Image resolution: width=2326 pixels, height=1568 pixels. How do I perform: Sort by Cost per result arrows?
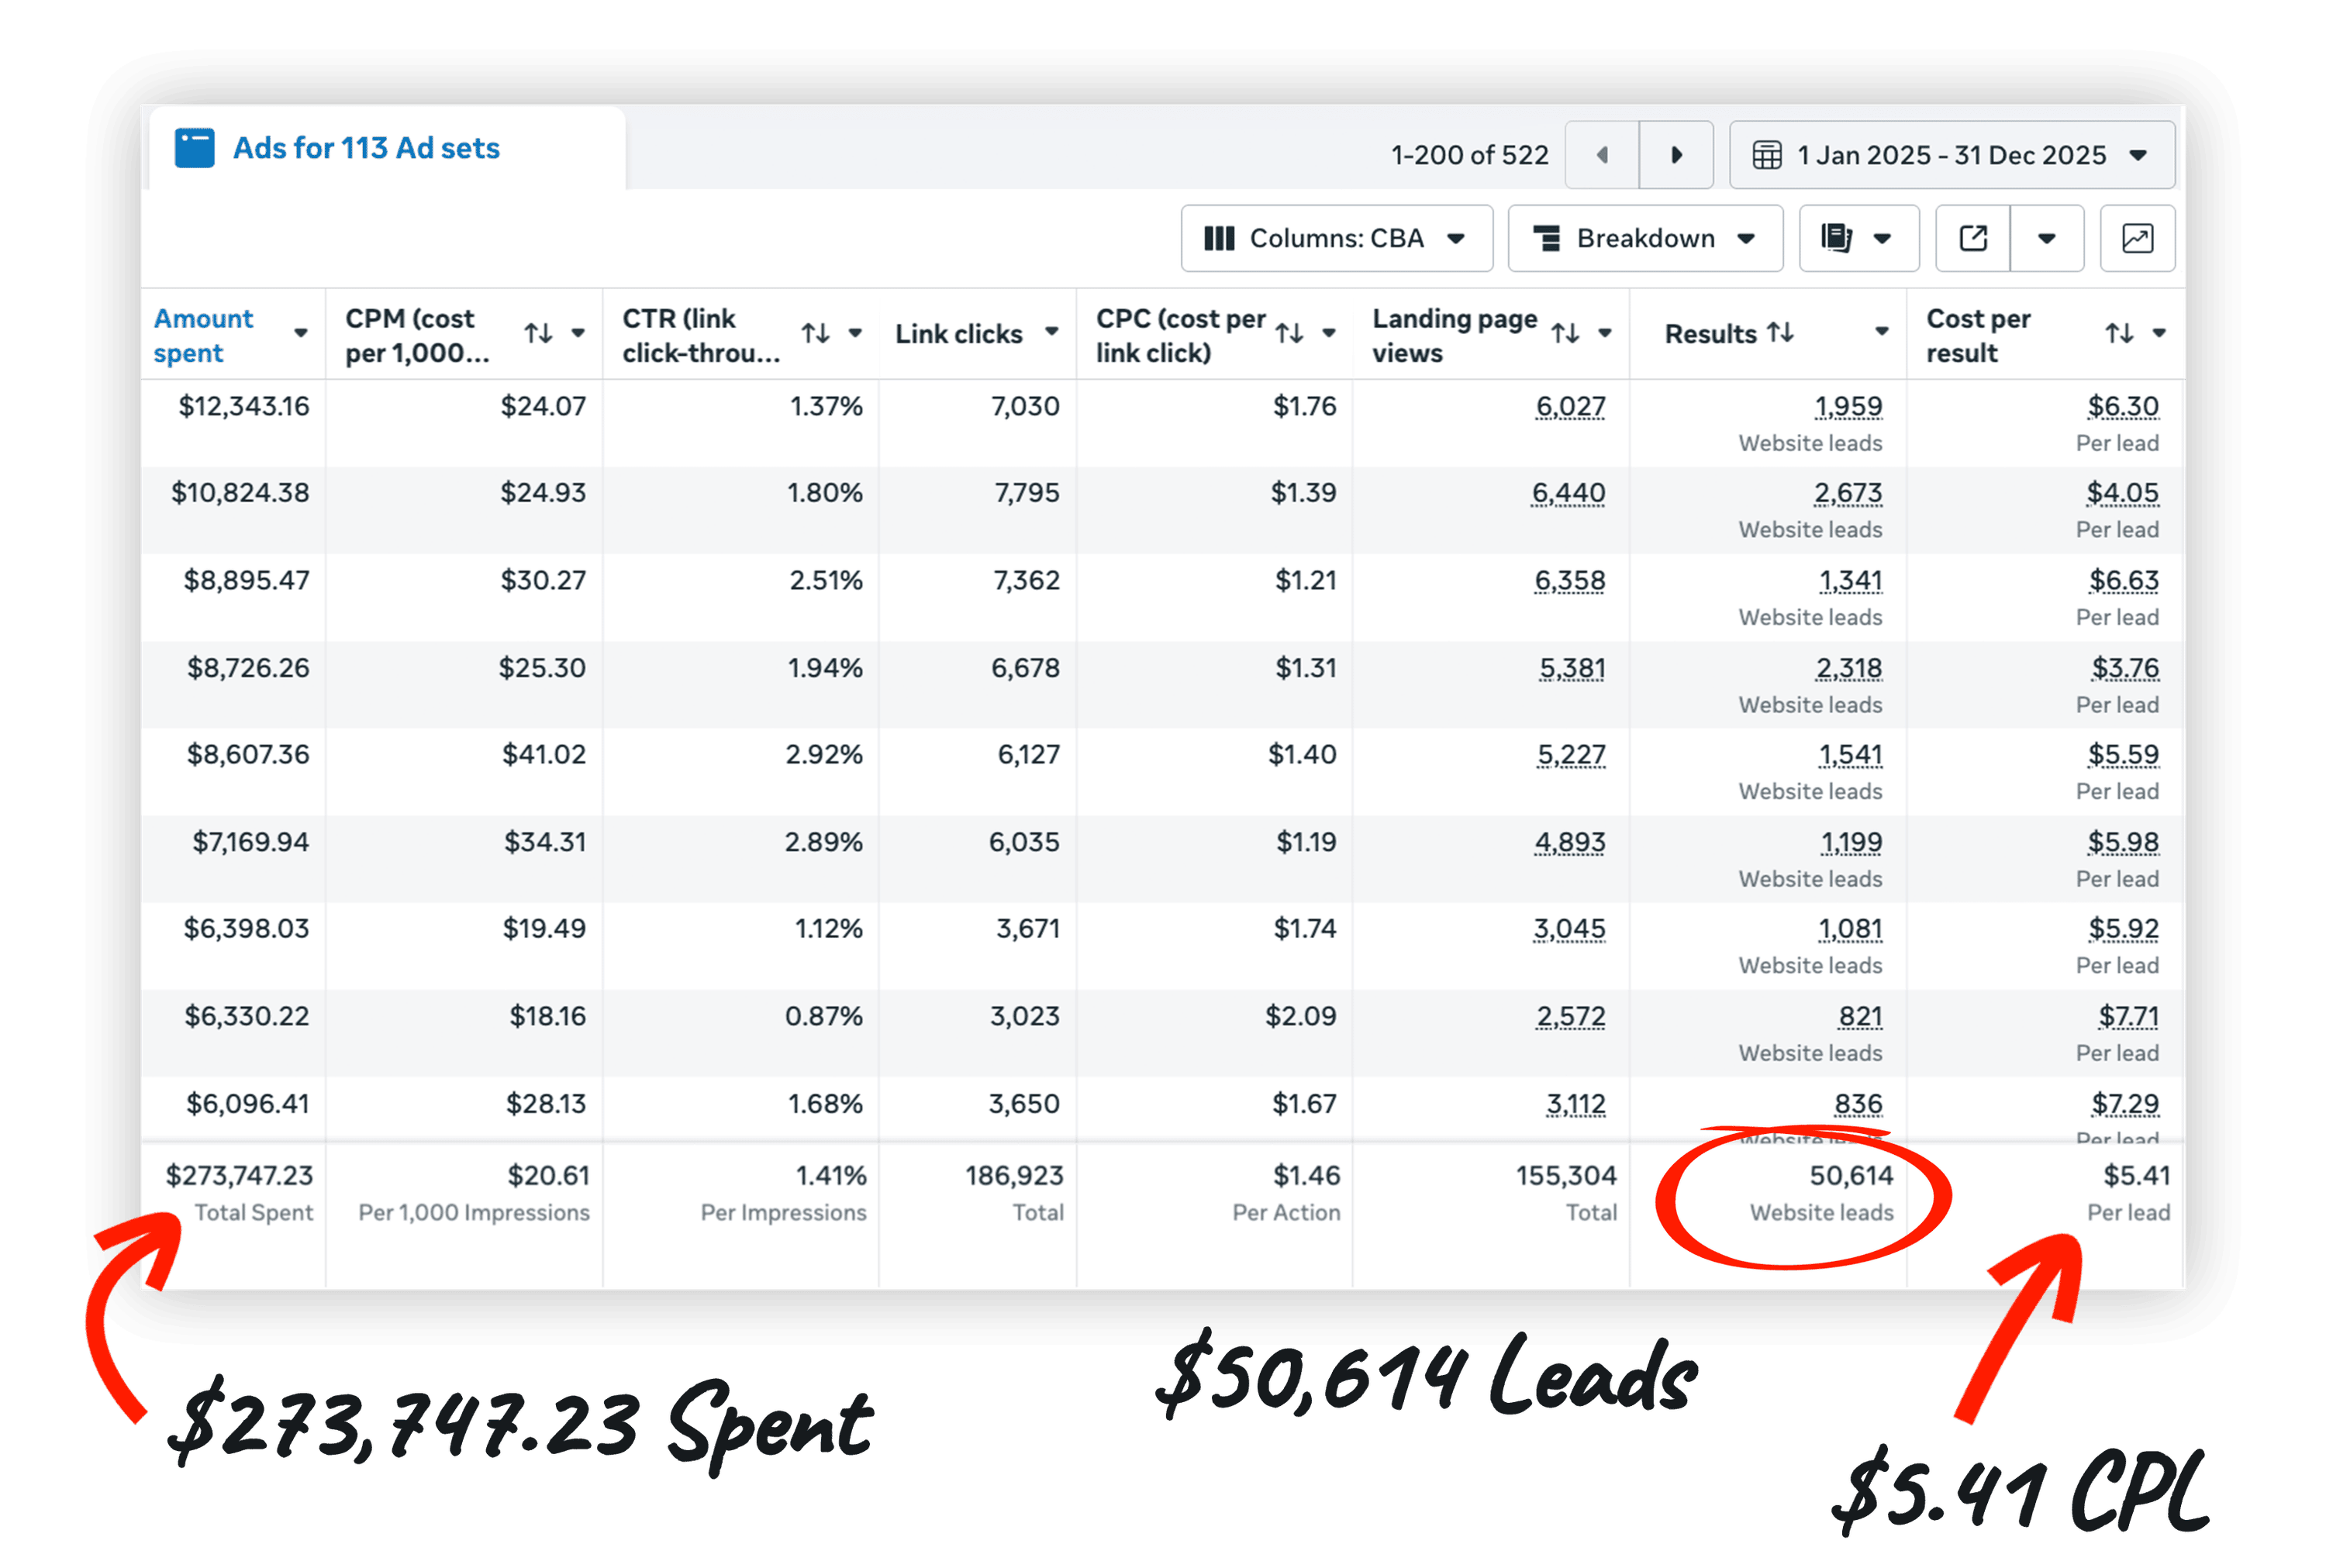(2119, 333)
